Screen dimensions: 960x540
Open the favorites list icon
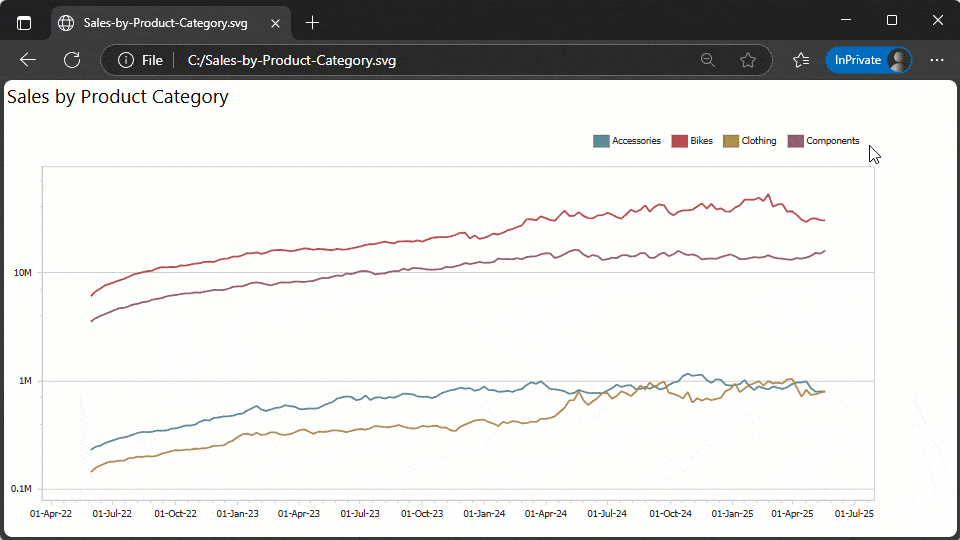[801, 60]
